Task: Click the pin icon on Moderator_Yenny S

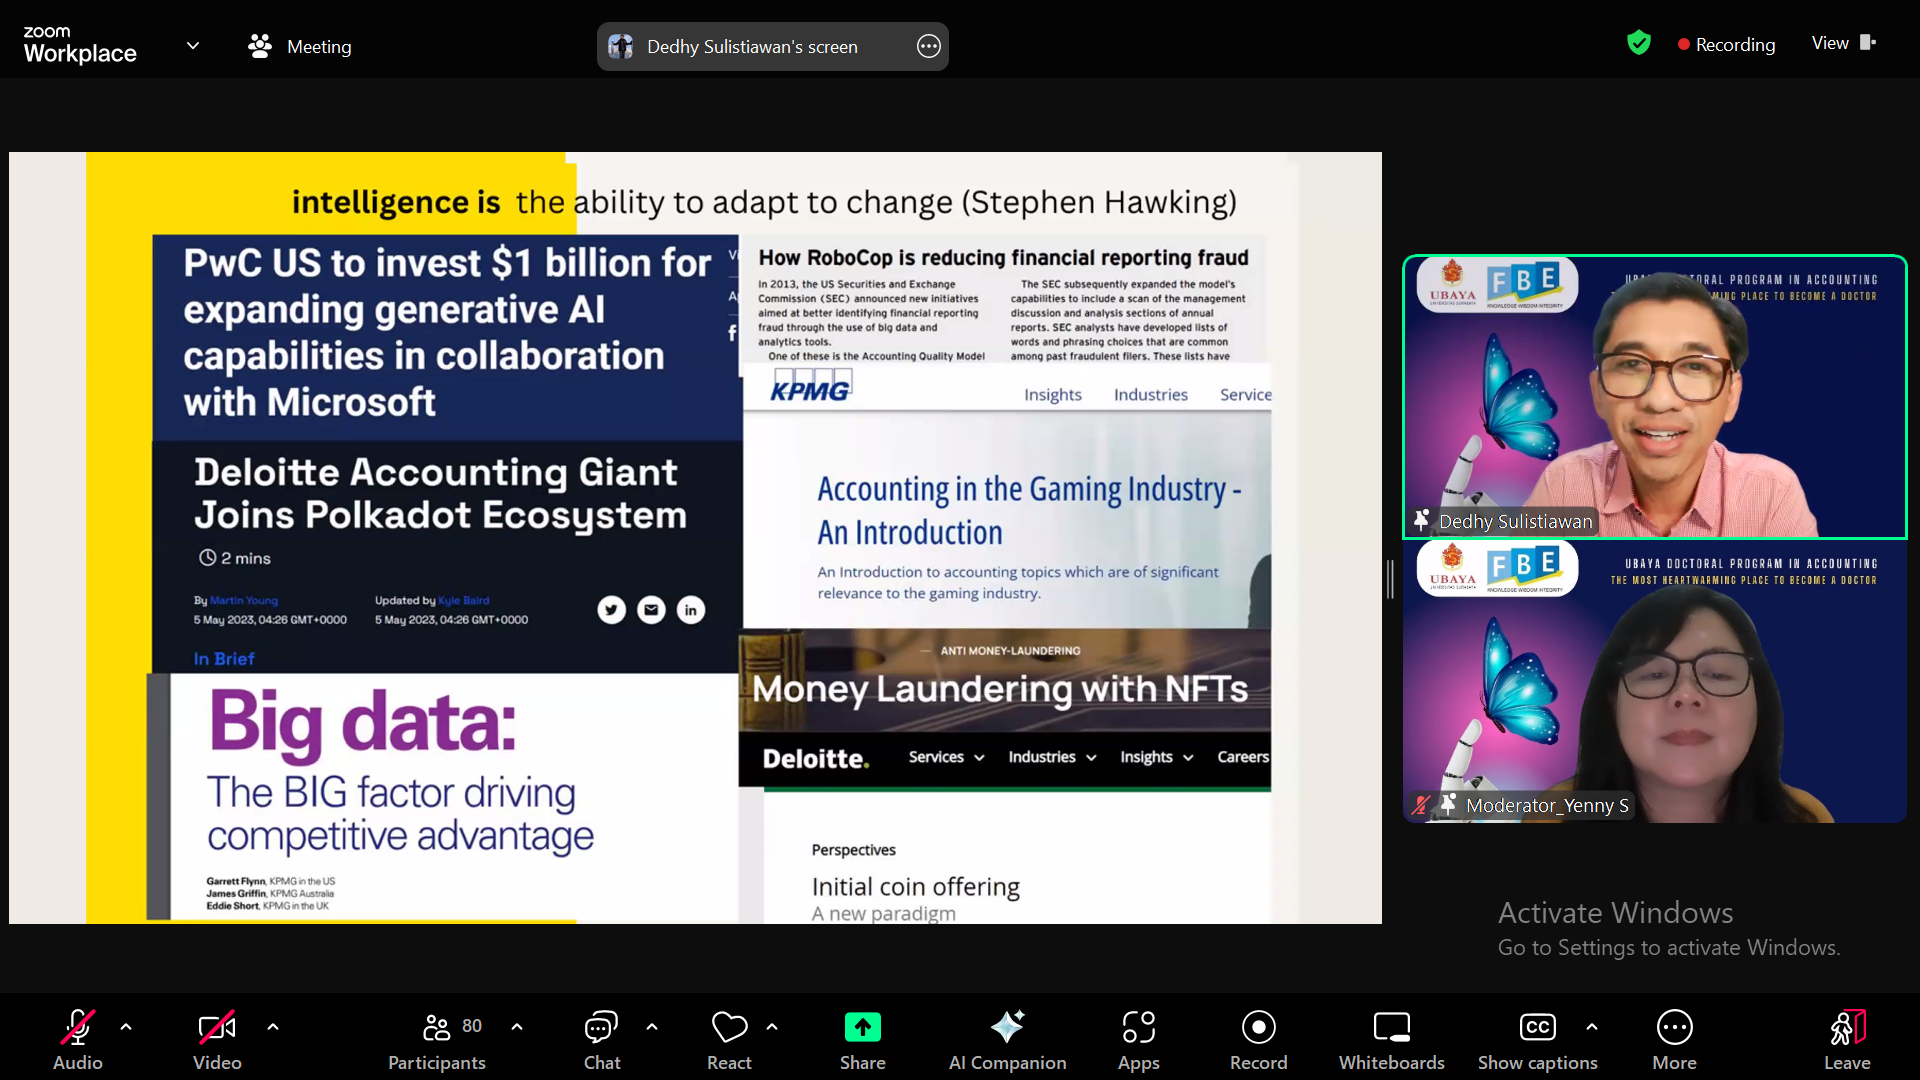Action: click(x=1448, y=804)
